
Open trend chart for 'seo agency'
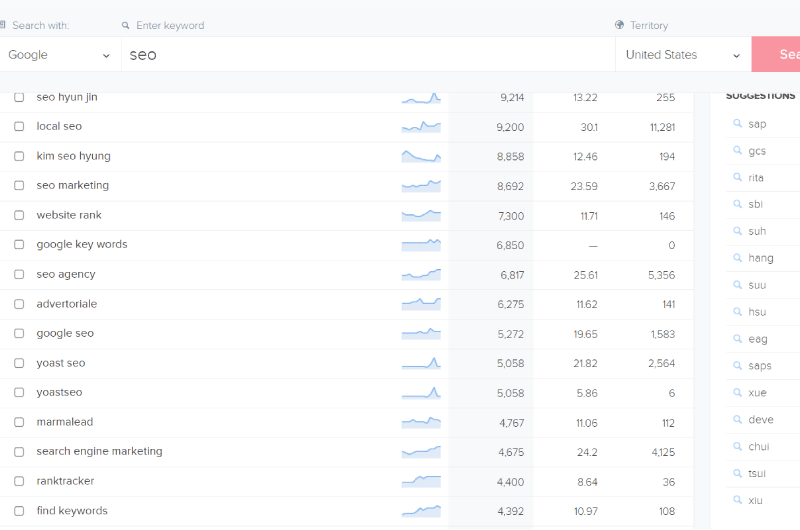tap(421, 274)
